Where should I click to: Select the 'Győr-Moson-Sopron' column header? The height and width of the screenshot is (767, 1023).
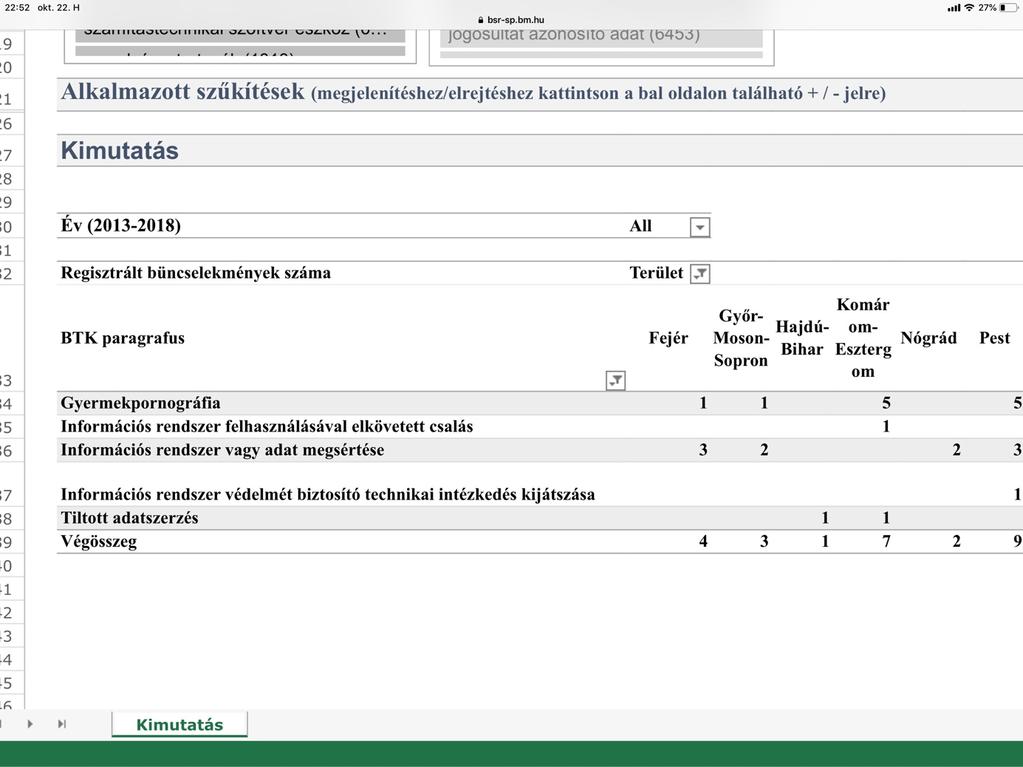click(x=741, y=338)
